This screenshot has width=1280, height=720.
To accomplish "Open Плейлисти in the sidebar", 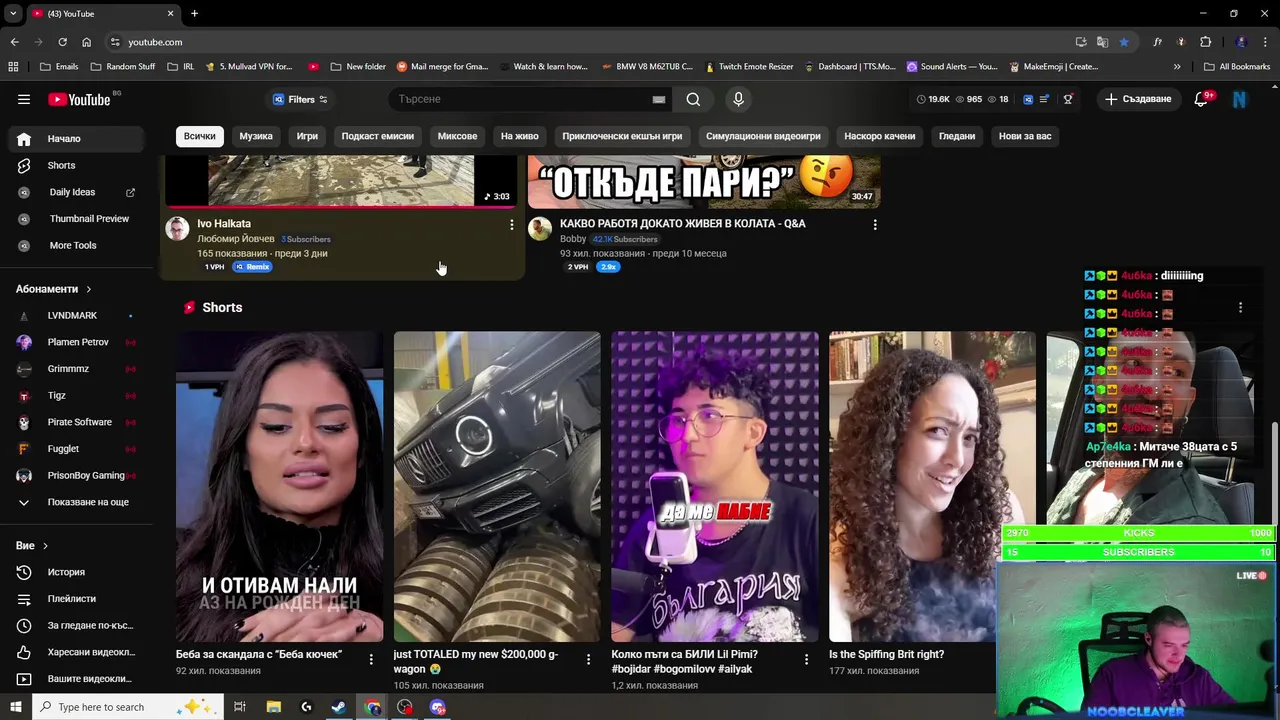I will [77, 599].
